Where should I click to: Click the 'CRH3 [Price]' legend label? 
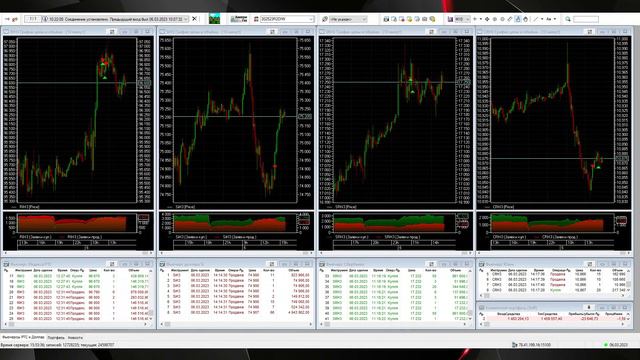point(503,207)
